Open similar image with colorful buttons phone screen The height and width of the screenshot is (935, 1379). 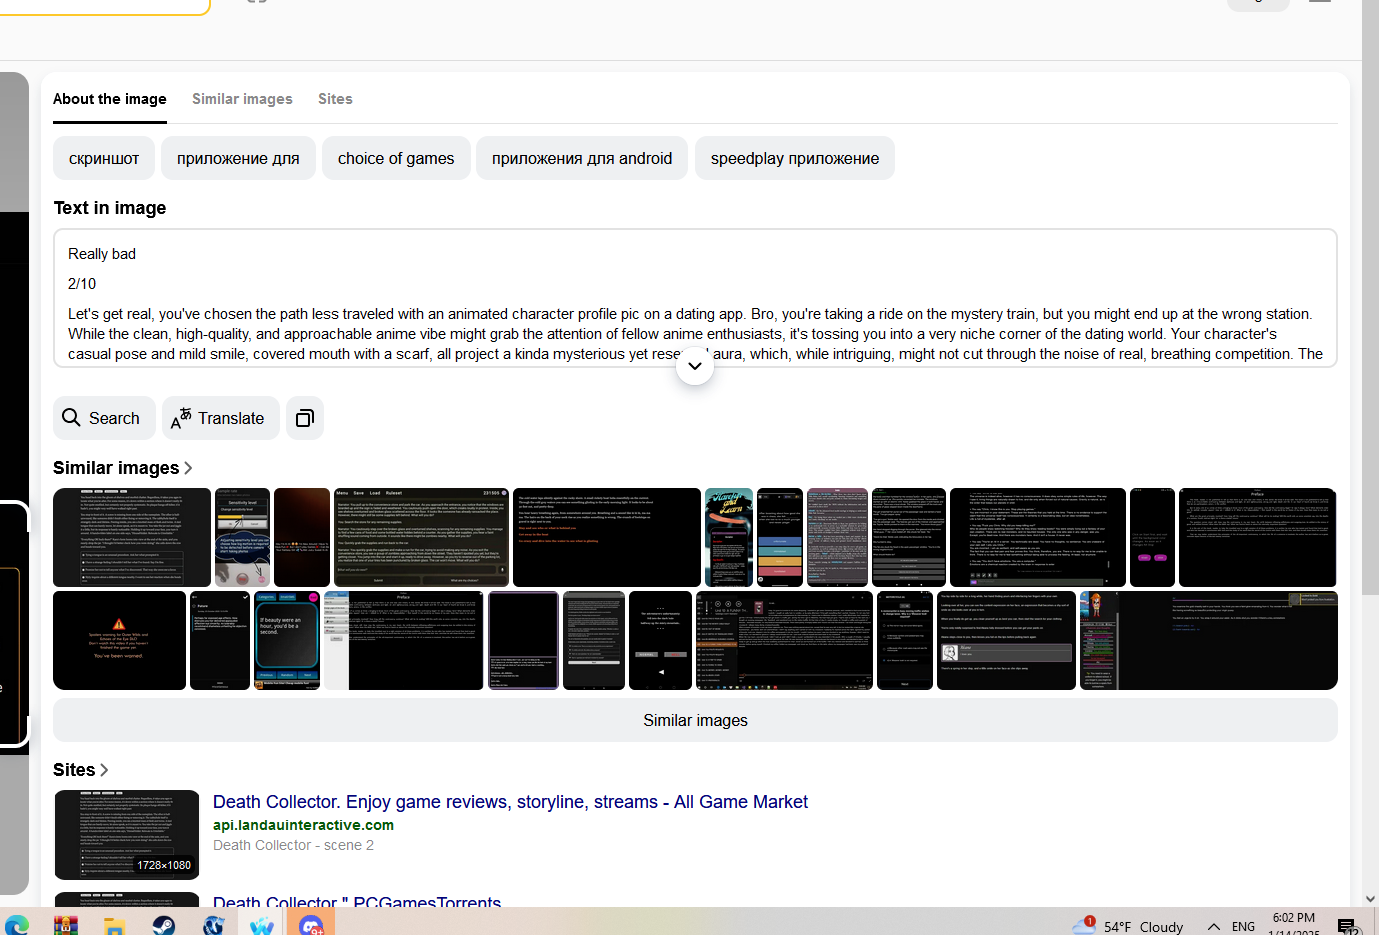tap(780, 537)
